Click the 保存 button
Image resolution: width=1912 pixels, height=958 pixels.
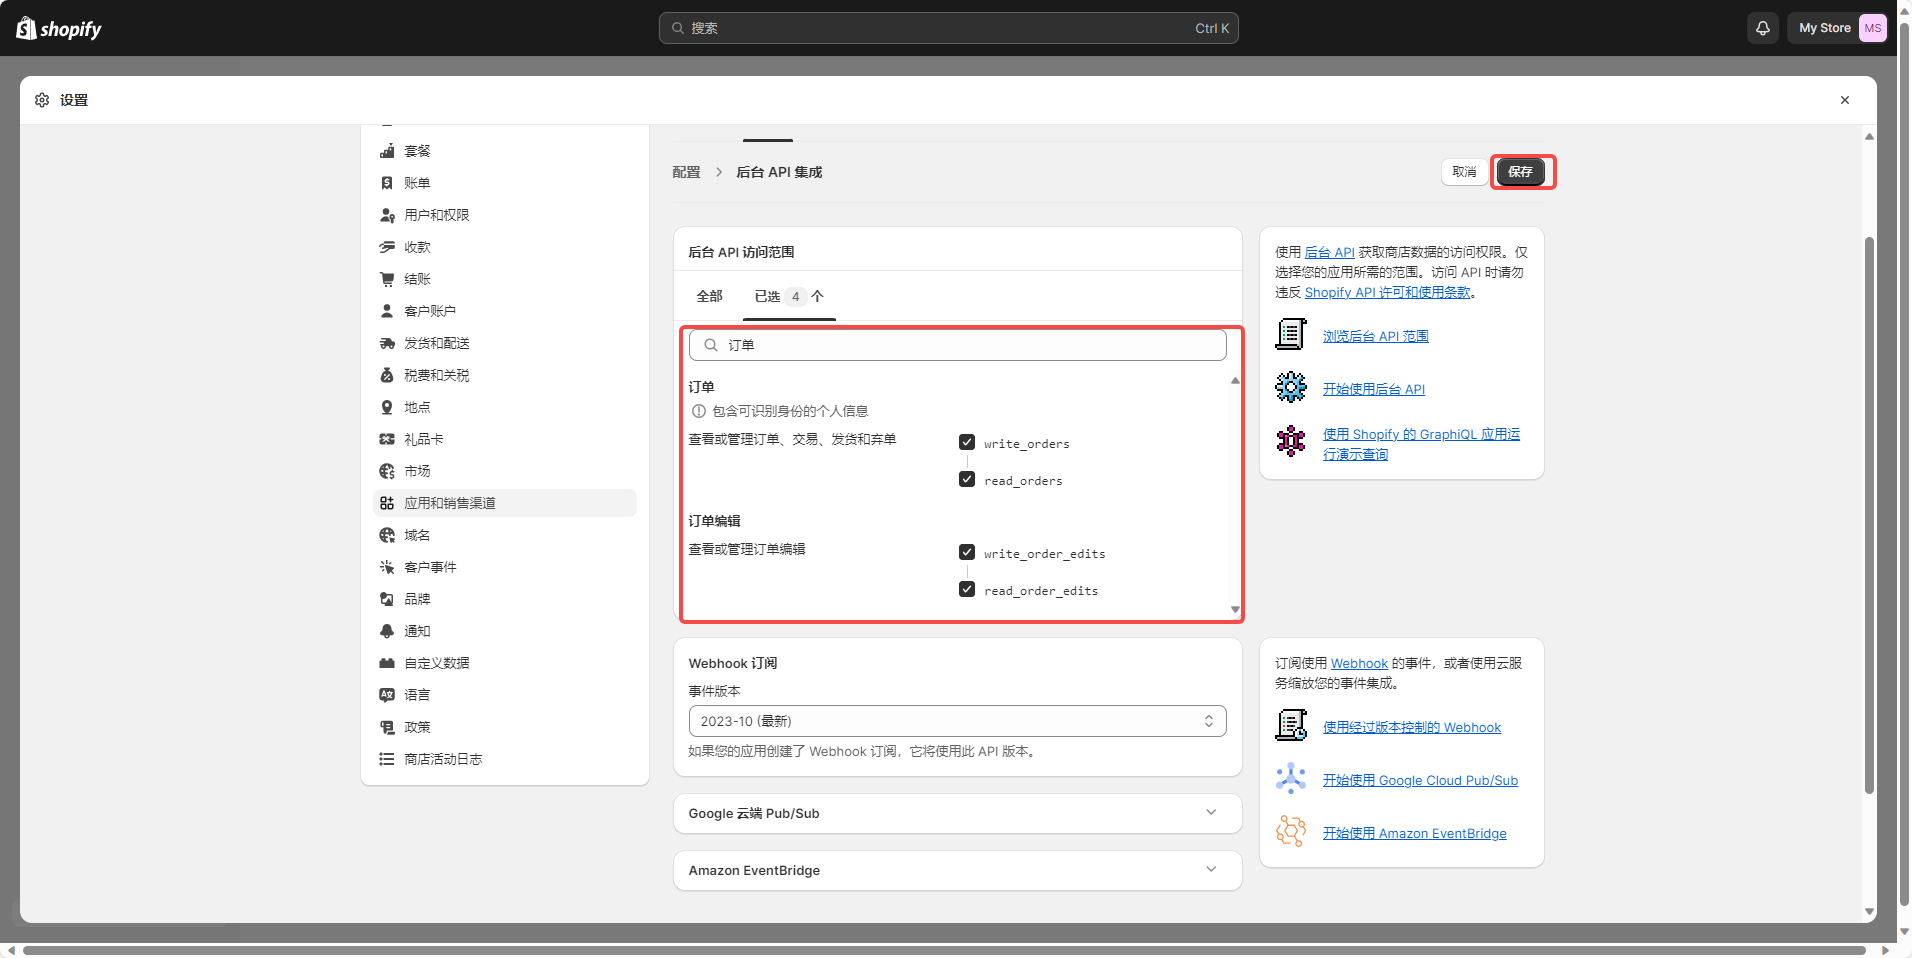click(x=1521, y=172)
